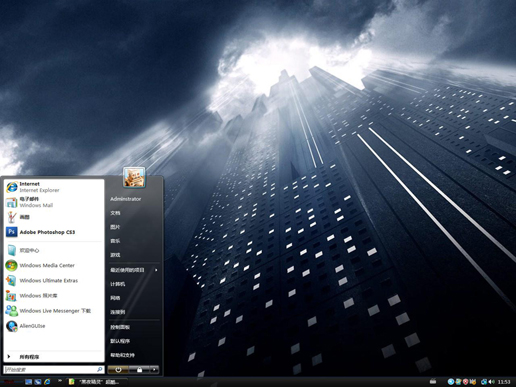Expand All Programs (所有程序) list
This screenshot has width=516, height=387.
(54, 357)
